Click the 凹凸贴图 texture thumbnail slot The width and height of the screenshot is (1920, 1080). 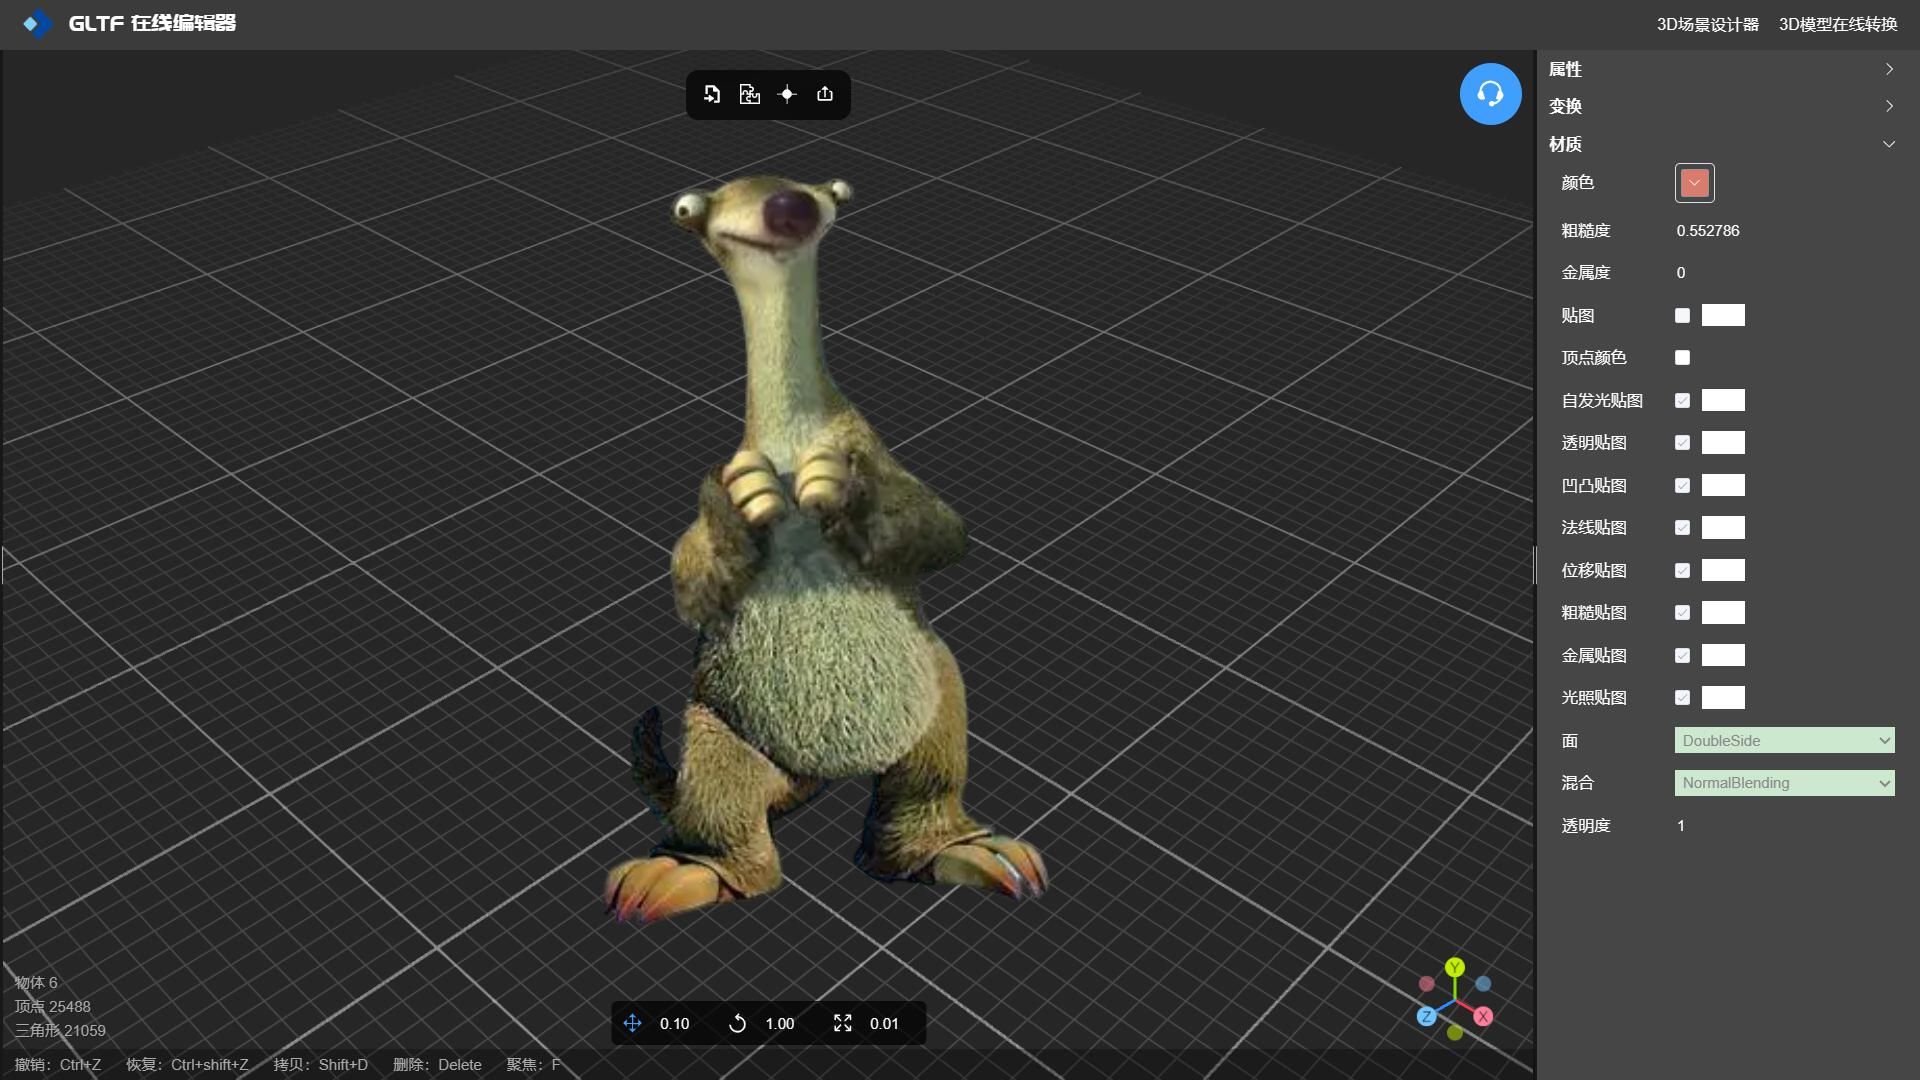tap(1723, 485)
